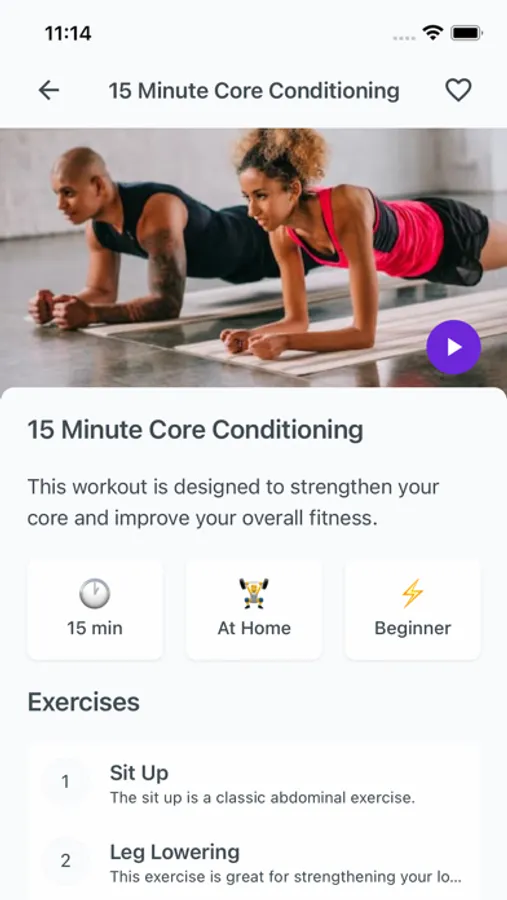Tap the clock icon above 15 min

coord(95,593)
